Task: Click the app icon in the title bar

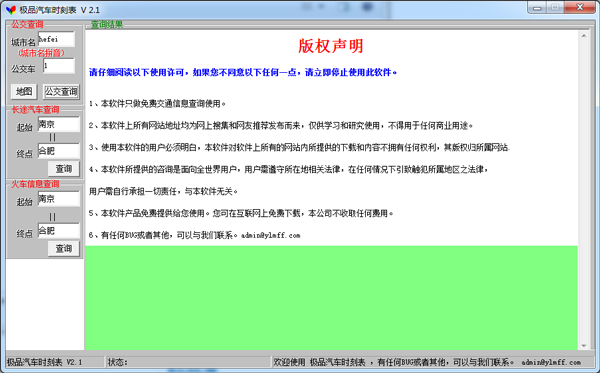Action: 11,10
